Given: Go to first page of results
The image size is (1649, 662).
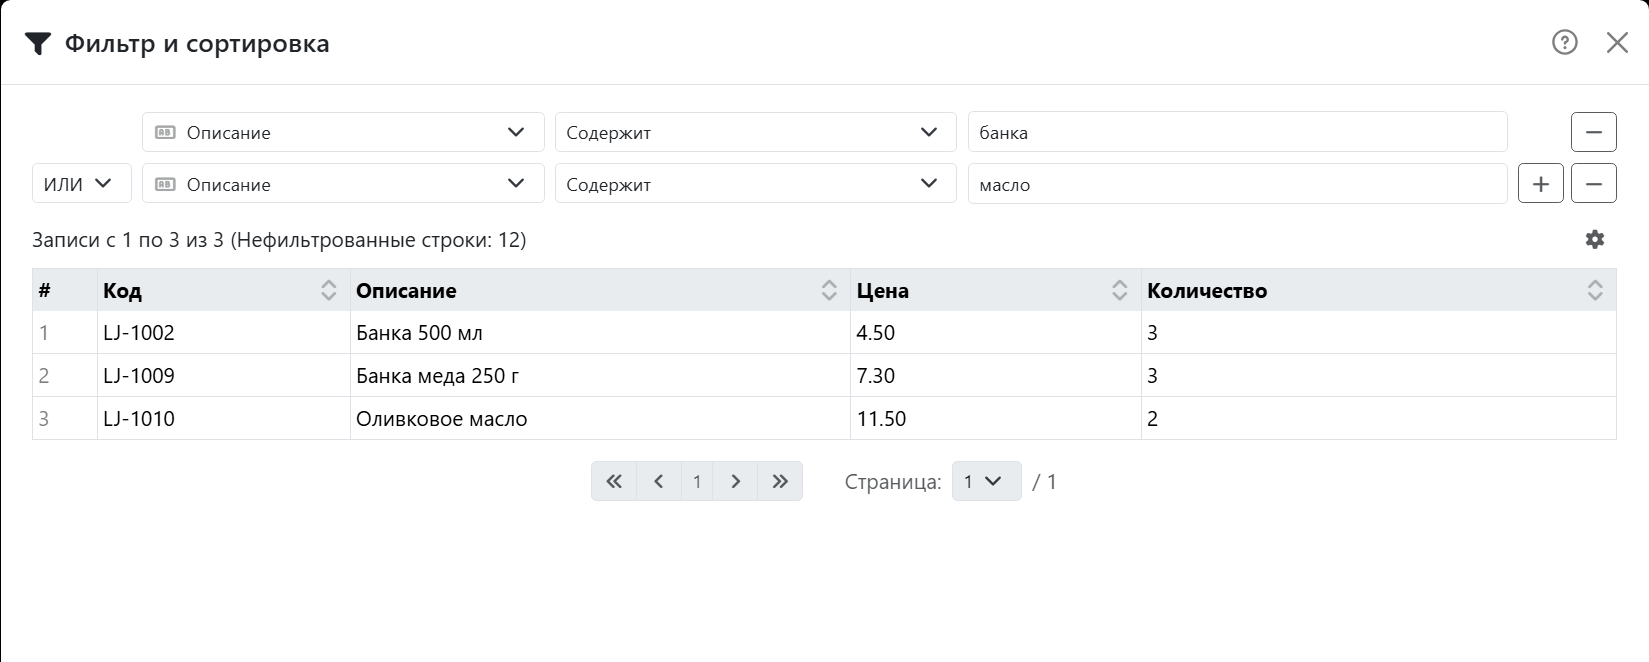Looking at the screenshot, I should point(614,481).
